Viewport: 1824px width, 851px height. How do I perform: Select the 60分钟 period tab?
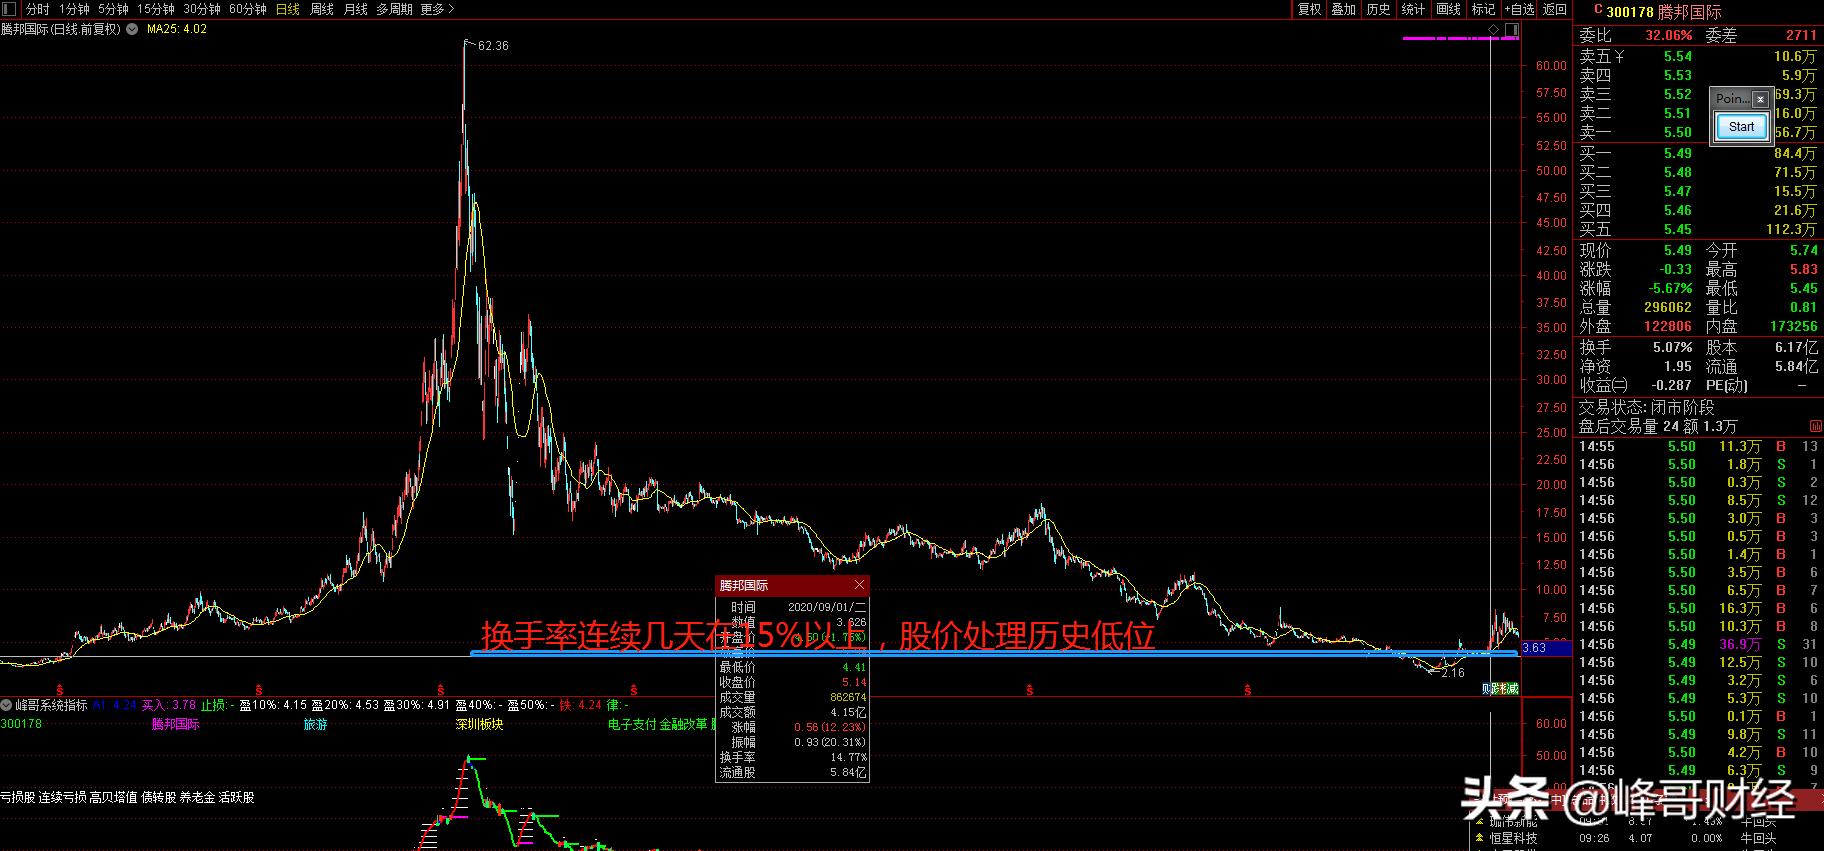pyautogui.click(x=248, y=9)
